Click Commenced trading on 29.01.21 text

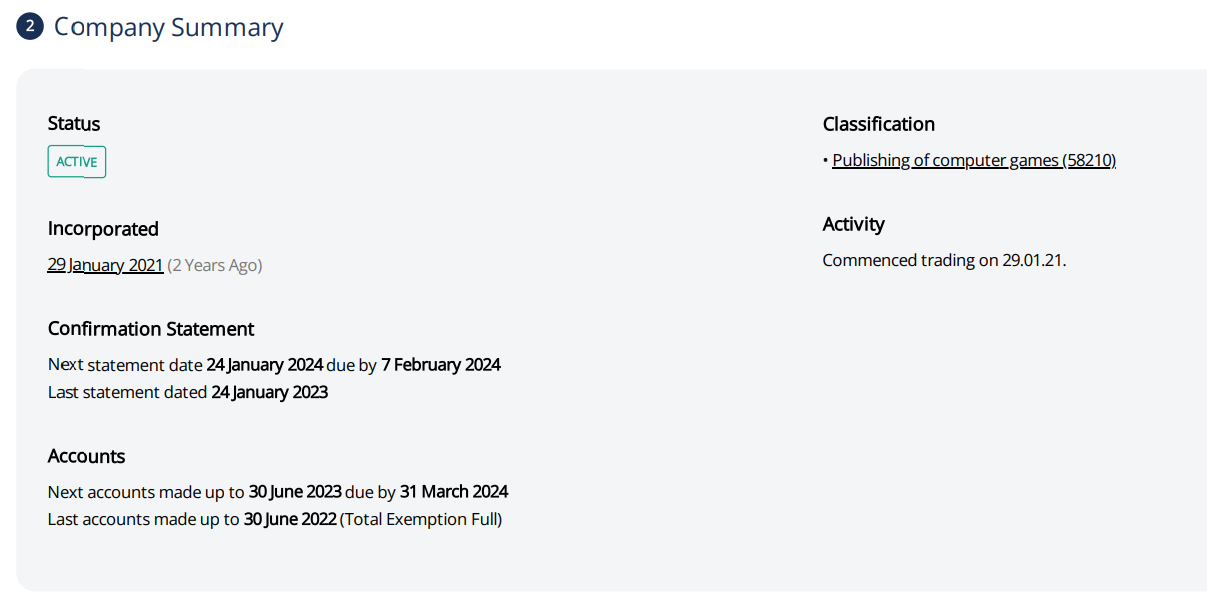(944, 260)
